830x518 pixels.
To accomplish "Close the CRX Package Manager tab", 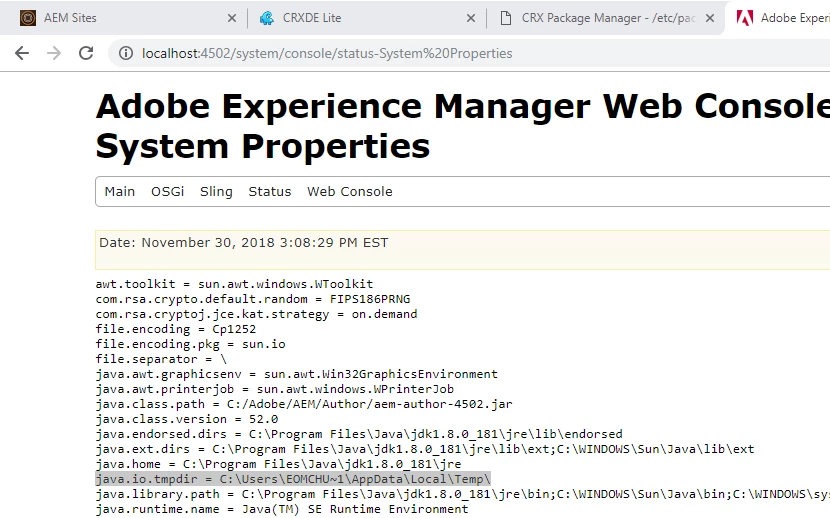I will pos(710,18).
